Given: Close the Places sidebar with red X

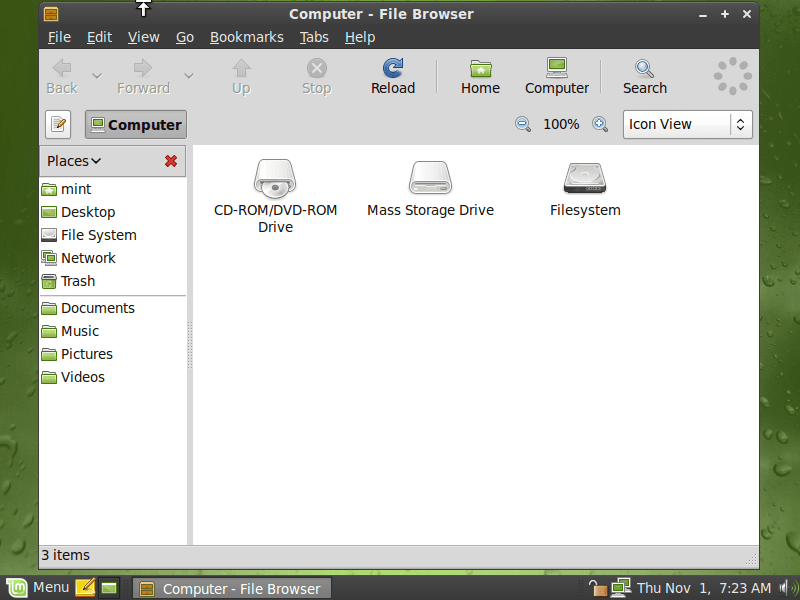Looking at the screenshot, I should [x=171, y=161].
